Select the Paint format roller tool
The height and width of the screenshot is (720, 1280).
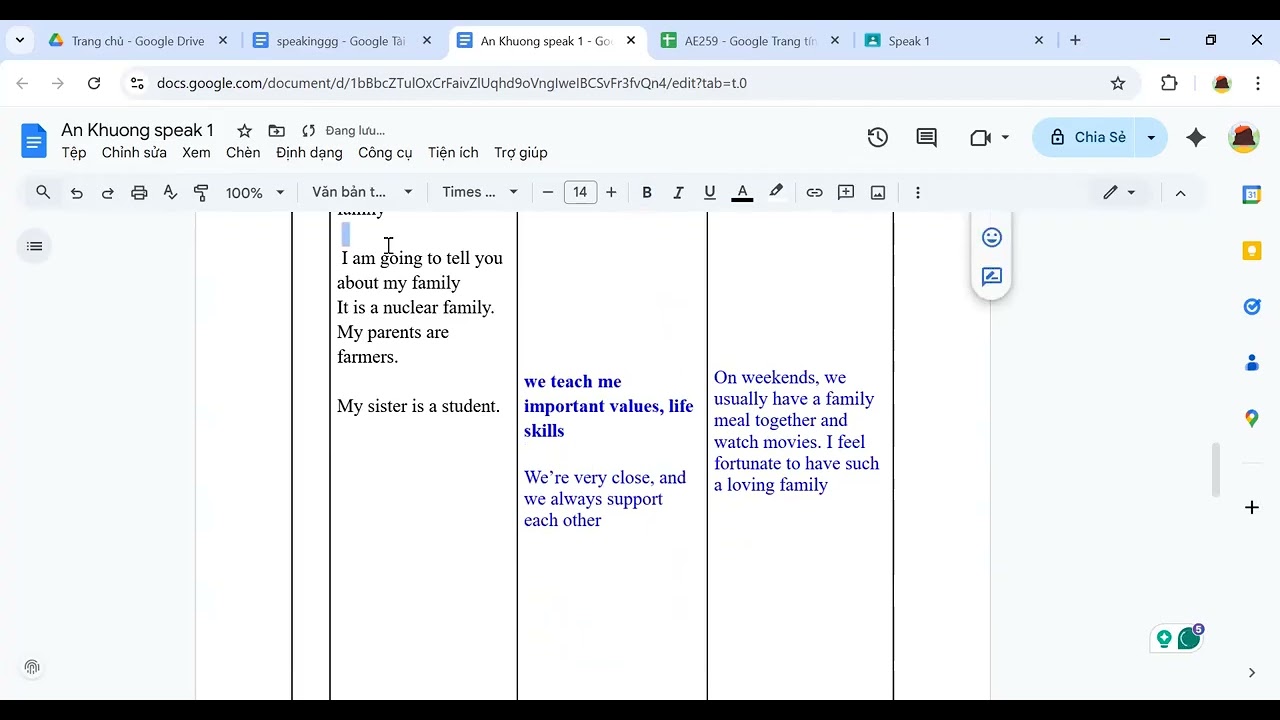(201, 192)
